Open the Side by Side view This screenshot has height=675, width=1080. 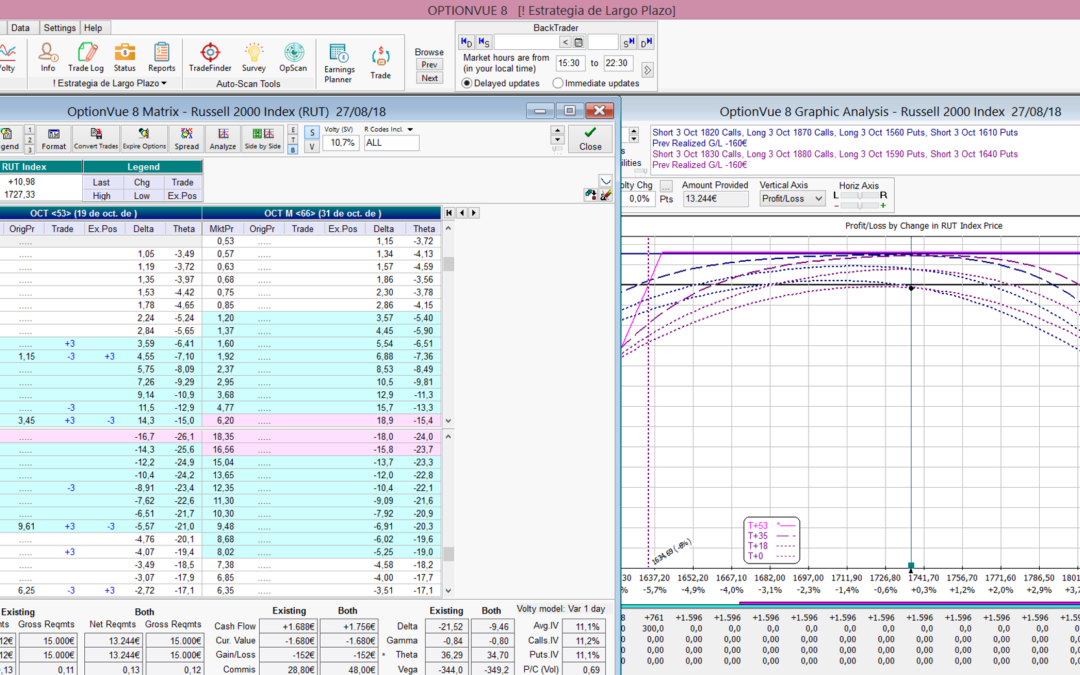(262, 138)
